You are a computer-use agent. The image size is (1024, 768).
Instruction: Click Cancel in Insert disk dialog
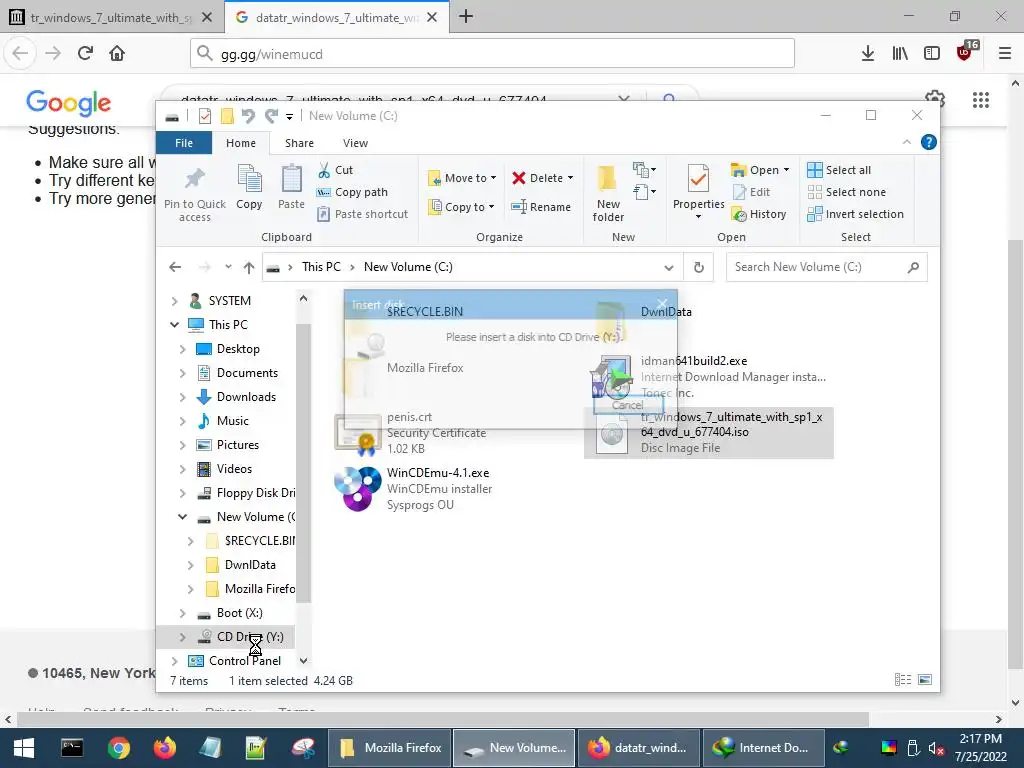coord(628,405)
